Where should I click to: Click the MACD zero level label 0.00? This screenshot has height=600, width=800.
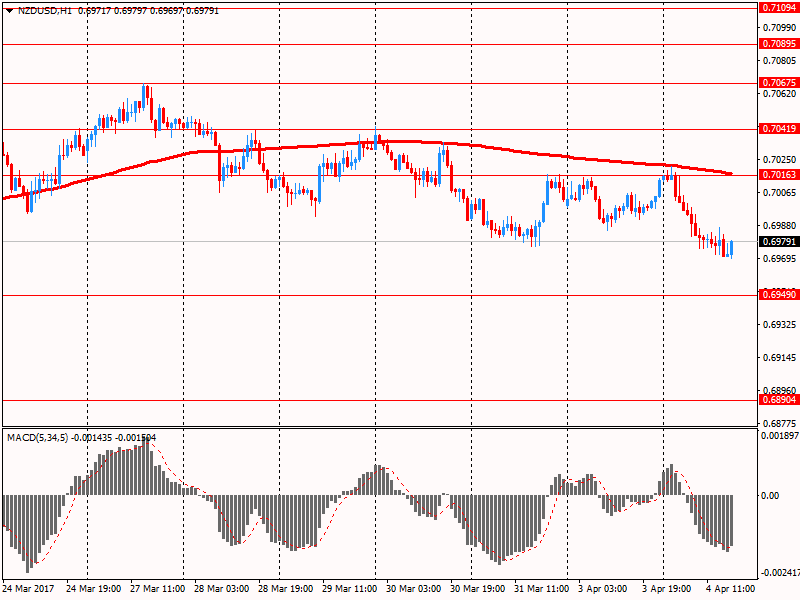770,495
